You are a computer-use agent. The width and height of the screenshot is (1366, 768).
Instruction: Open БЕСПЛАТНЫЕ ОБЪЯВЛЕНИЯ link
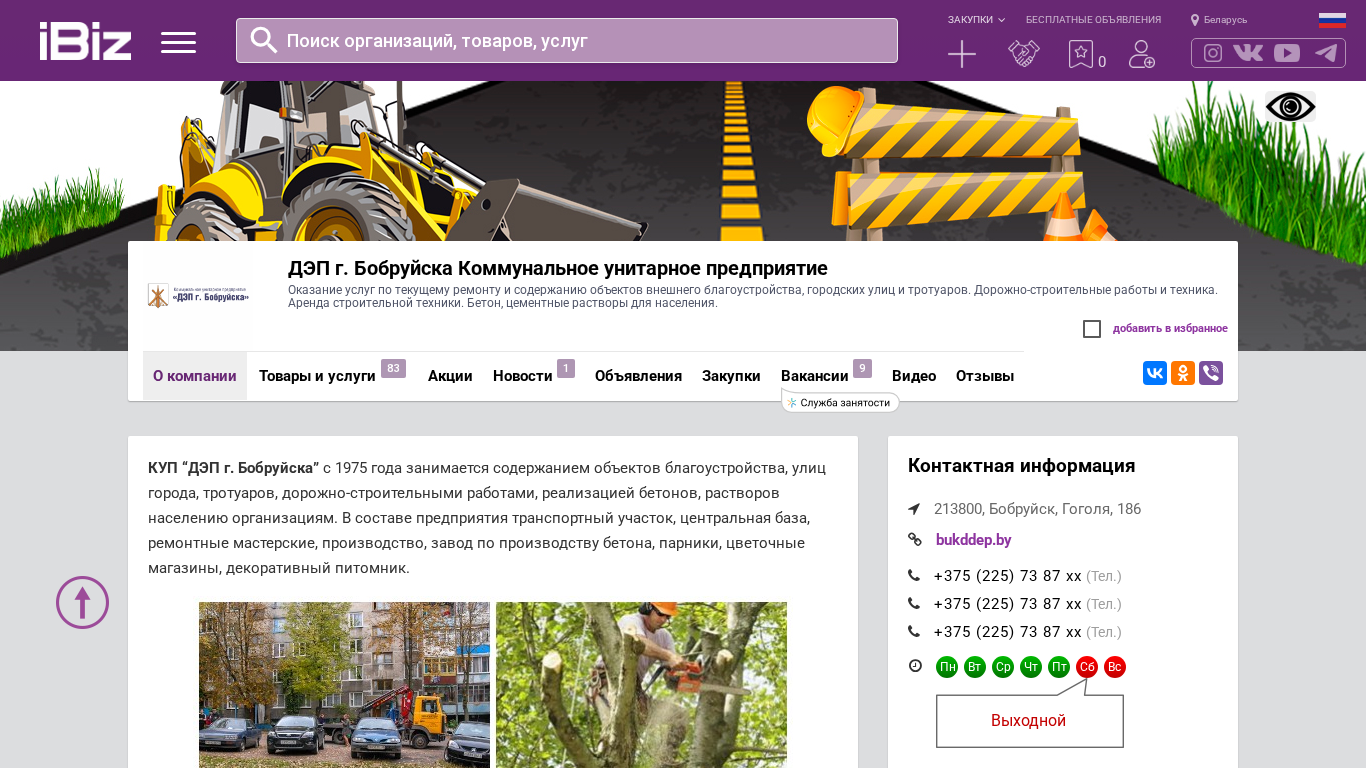[1093, 20]
